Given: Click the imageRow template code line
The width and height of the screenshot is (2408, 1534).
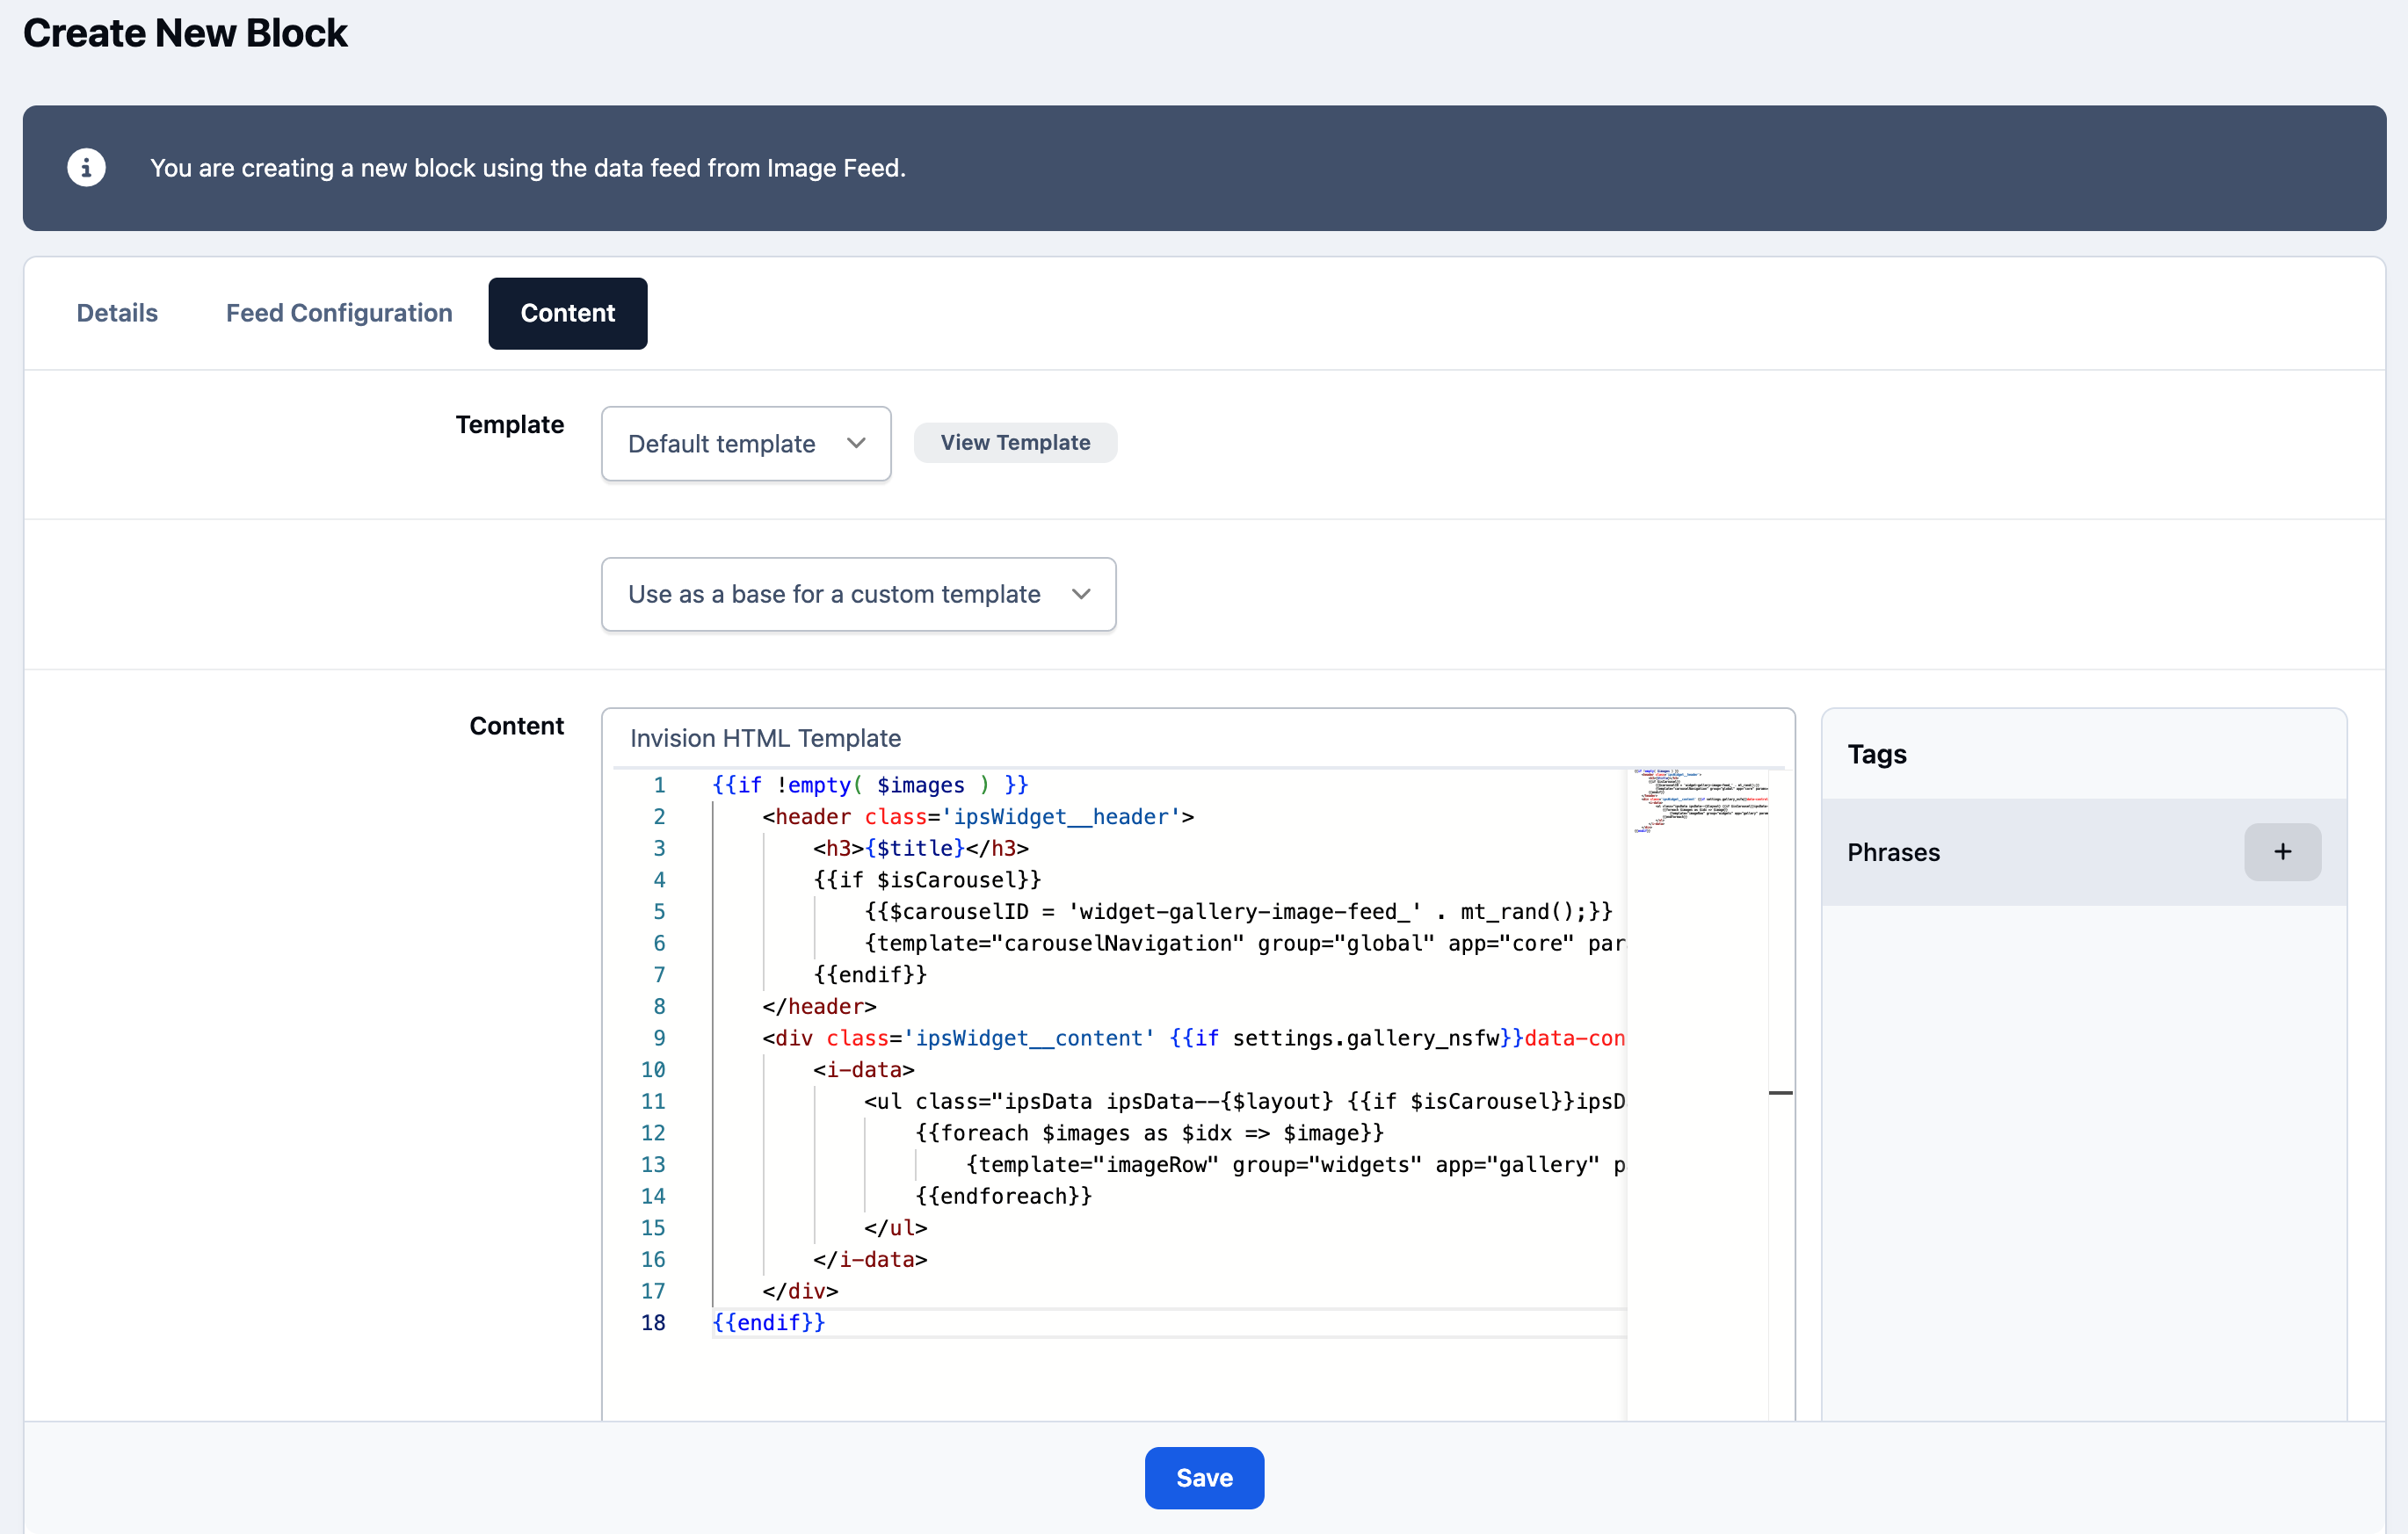Looking at the screenshot, I should point(1295,1164).
